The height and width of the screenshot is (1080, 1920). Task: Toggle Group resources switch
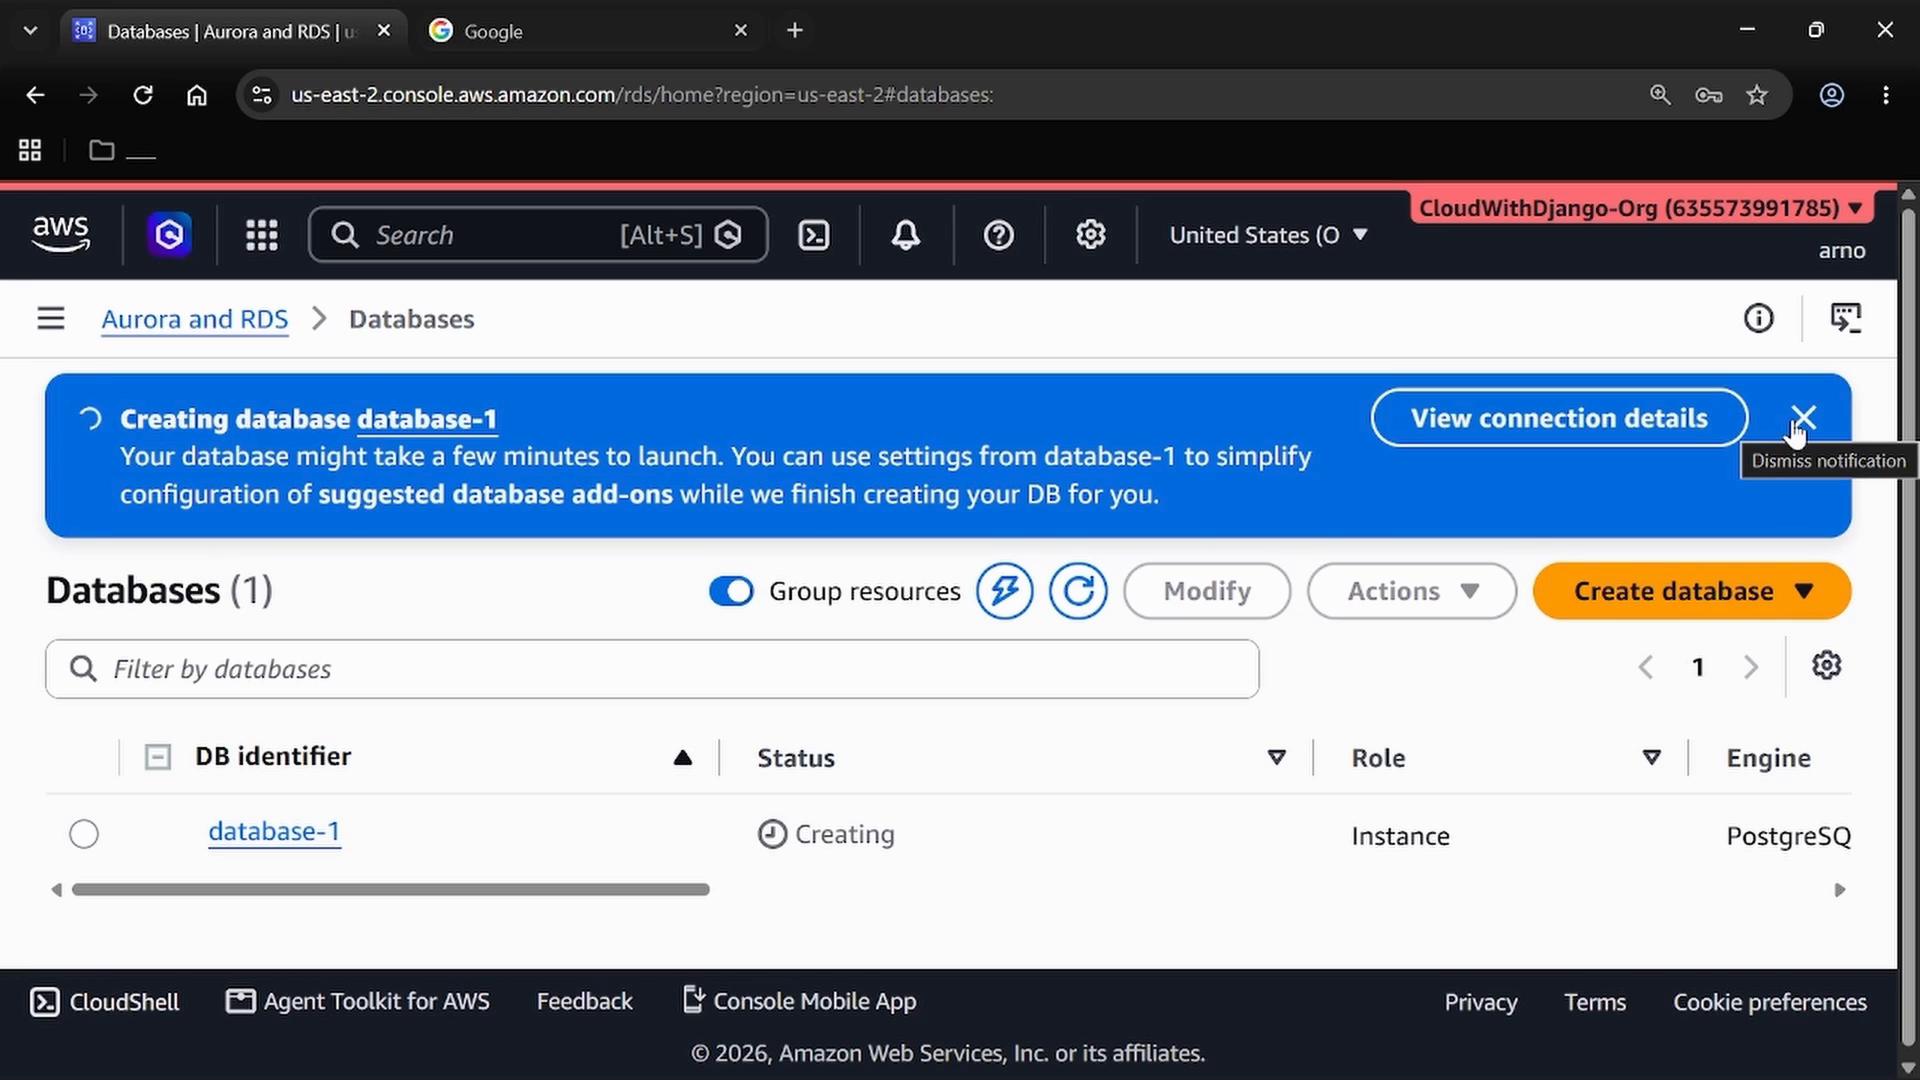pos(731,591)
